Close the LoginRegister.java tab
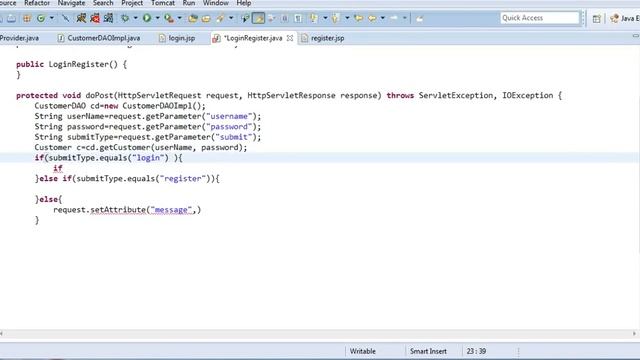The width and height of the screenshot is (640, 360). tap(290, 38)
